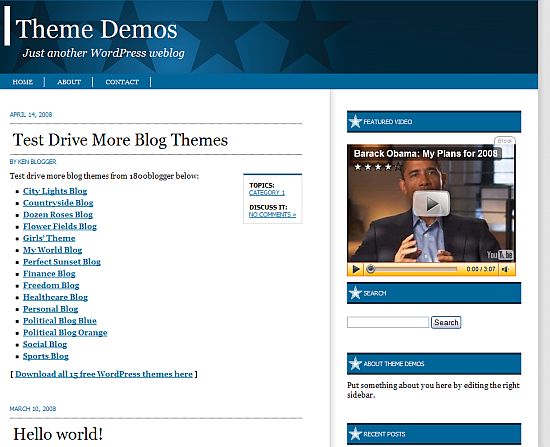Screen dimensions: 550x447
Task: Open the Political Blog Orange link
Action: [x=65, y=333]
